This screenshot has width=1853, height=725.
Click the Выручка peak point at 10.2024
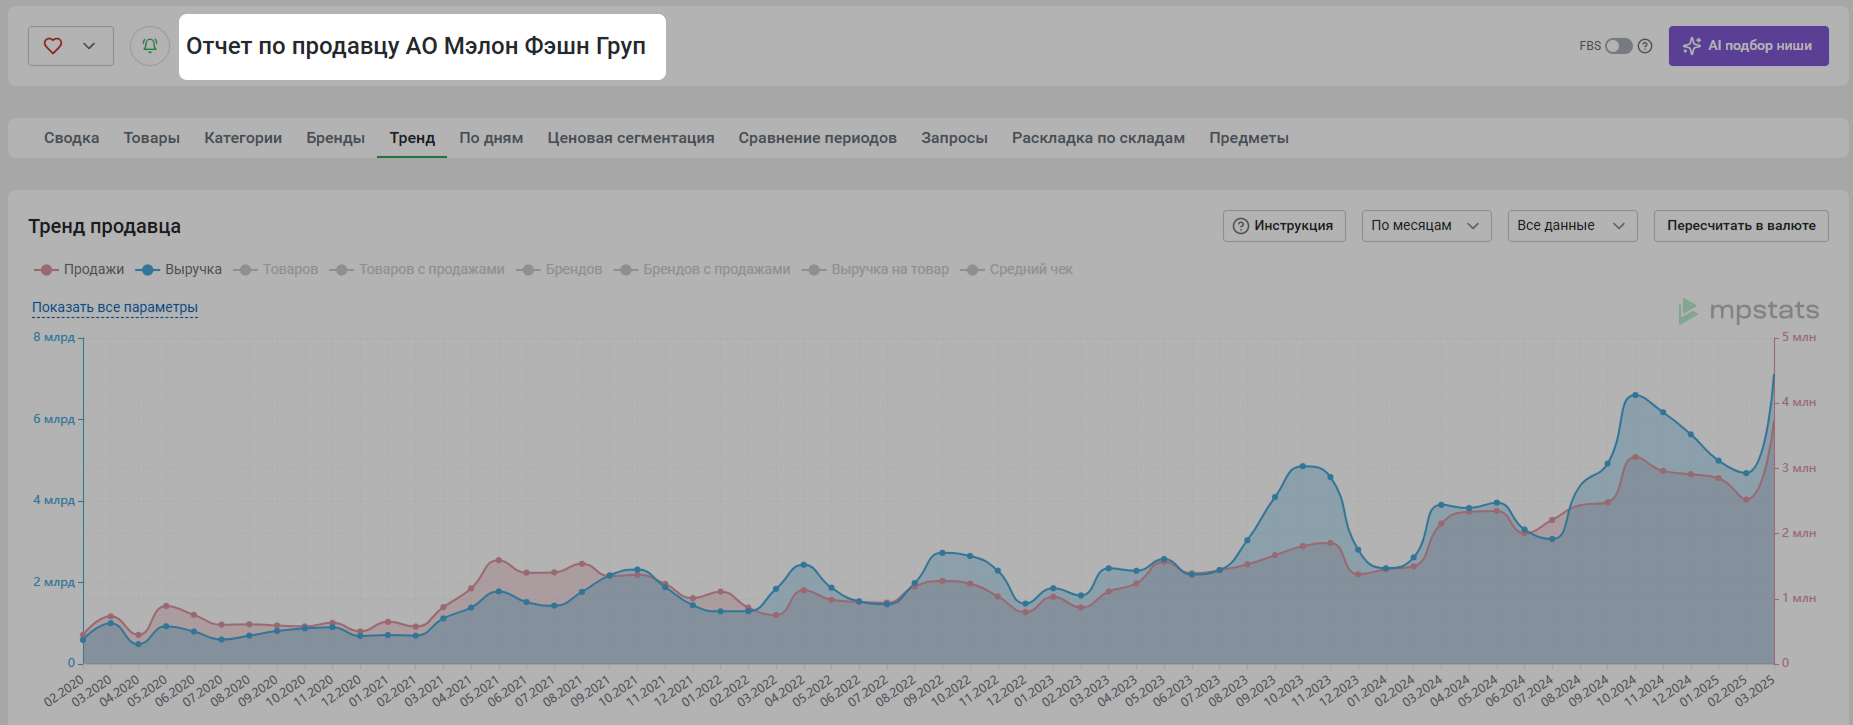pyautogui.click(x=1635, y=395)
